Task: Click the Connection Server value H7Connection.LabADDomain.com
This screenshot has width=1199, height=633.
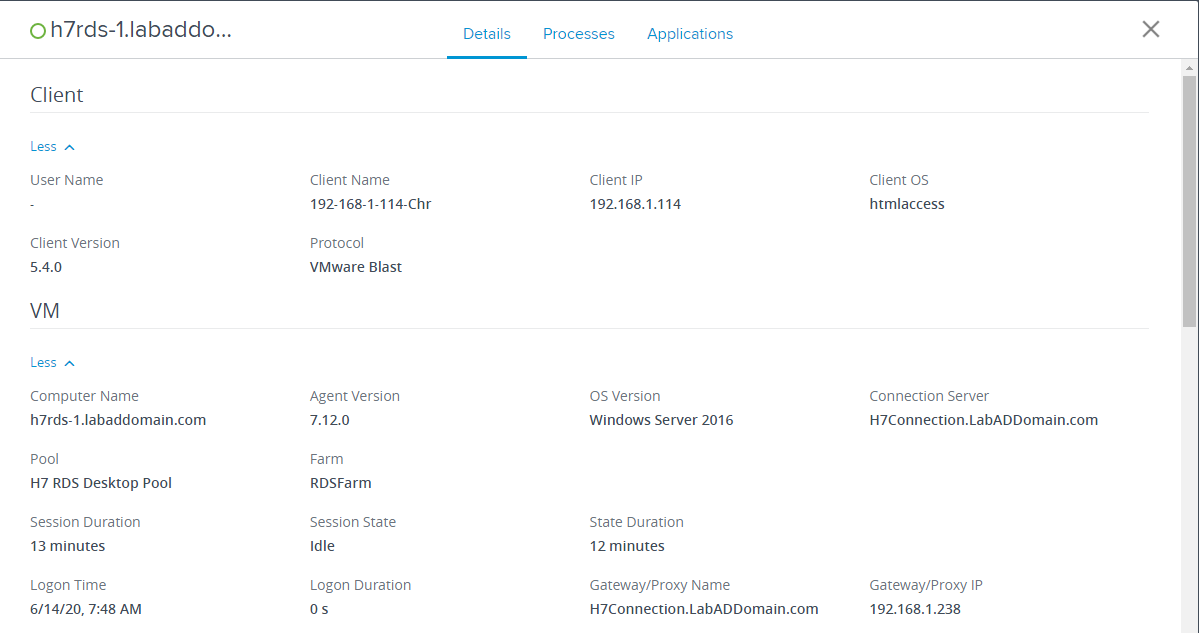Action: 983,420
